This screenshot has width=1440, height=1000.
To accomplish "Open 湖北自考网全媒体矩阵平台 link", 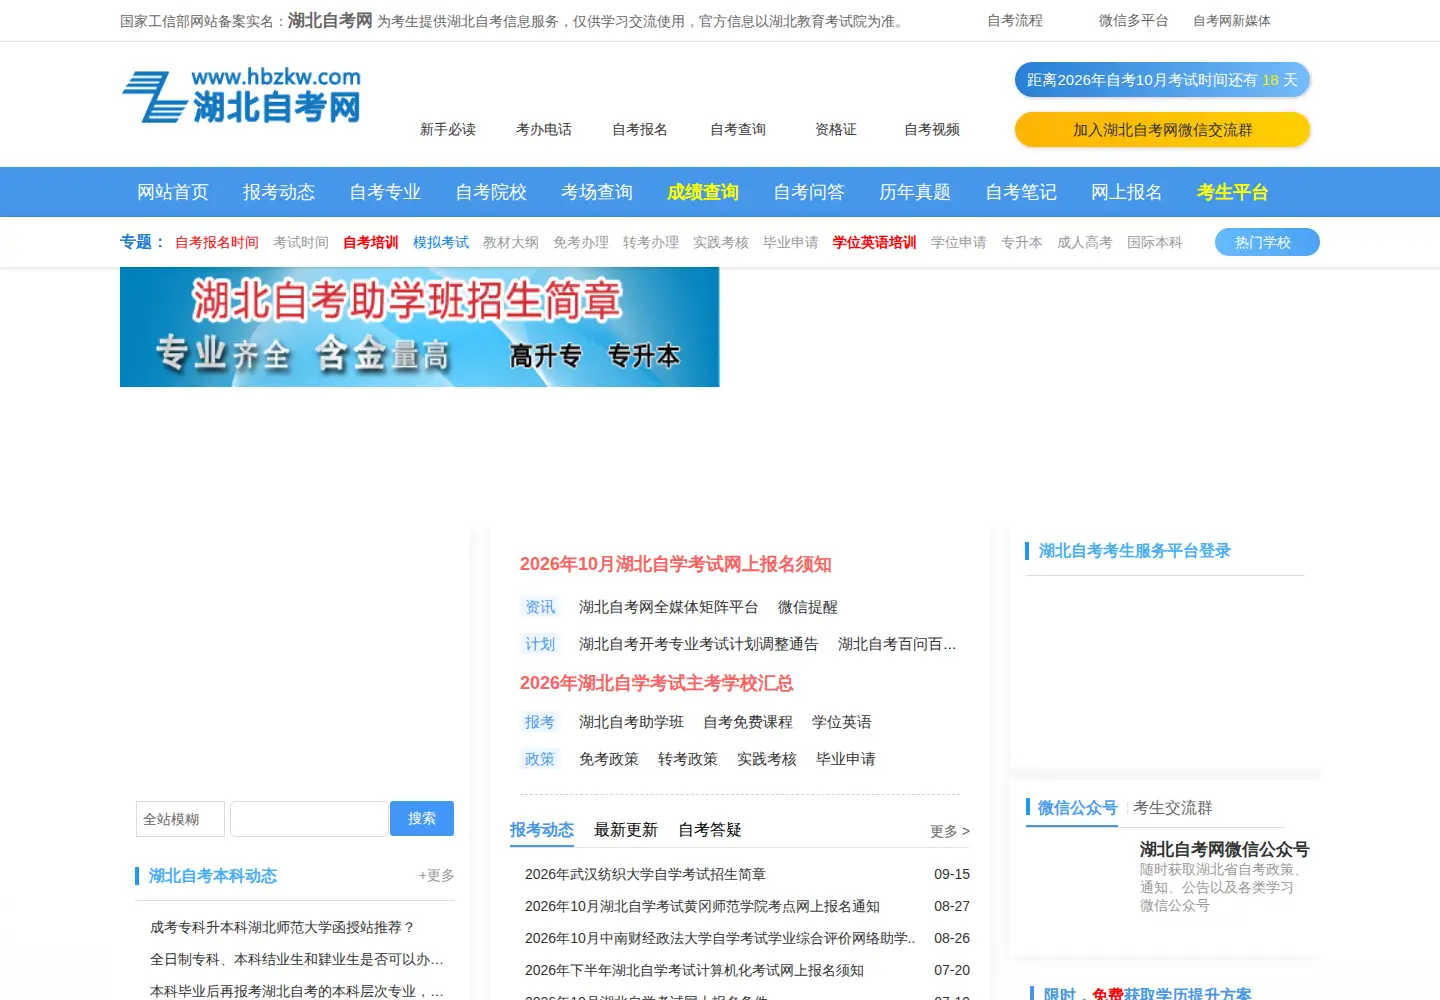I will (x=669, y=607).
